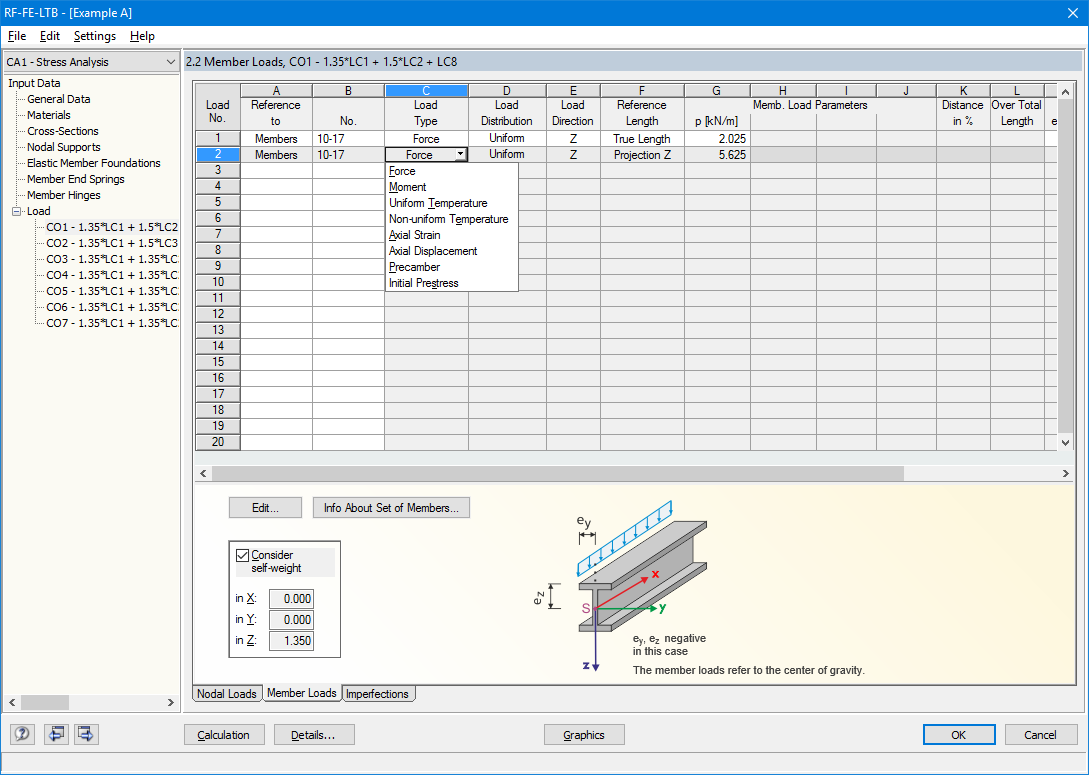
Task: Click table horizontal scroll right arrow
Action: click(1065, 473)
